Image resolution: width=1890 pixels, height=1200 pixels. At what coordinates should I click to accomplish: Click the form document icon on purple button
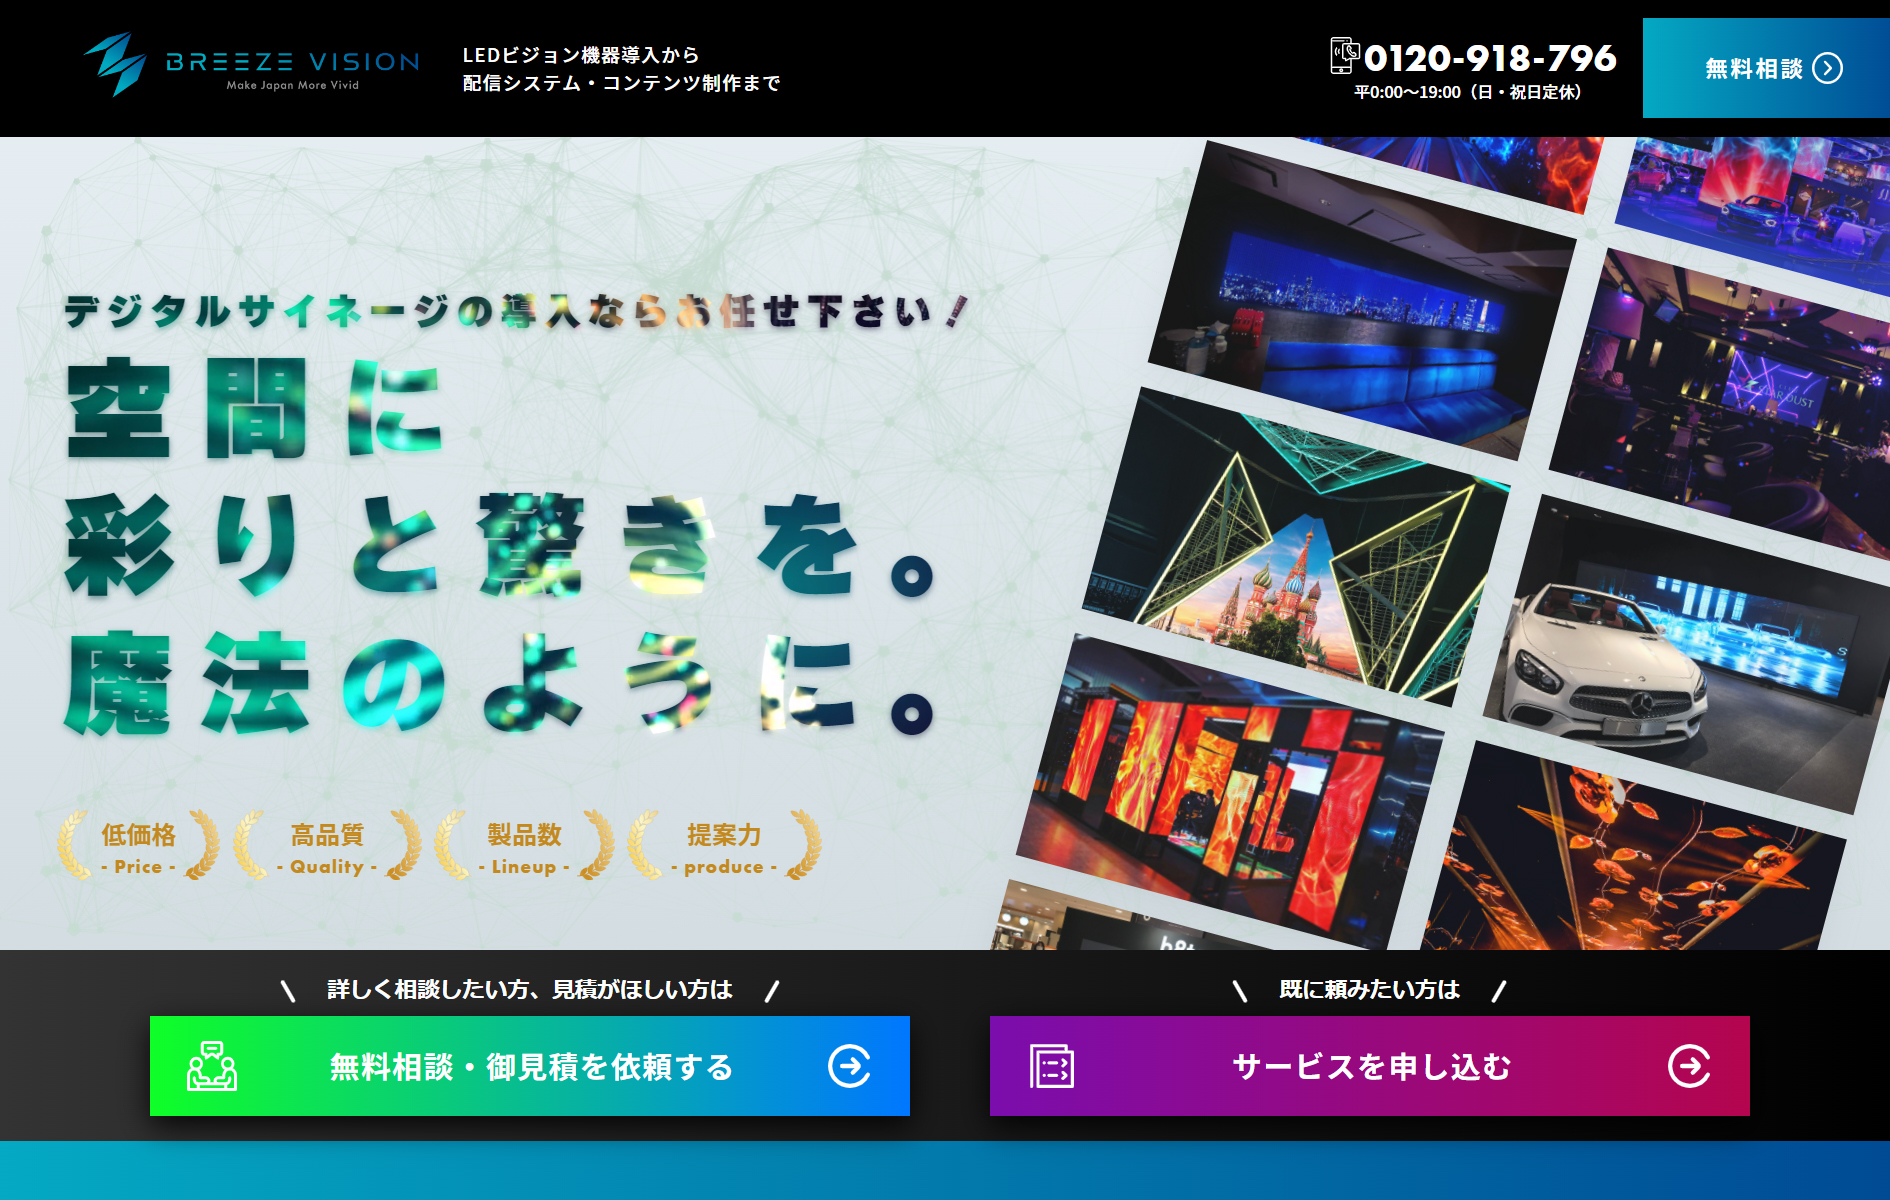pos(1051,1066)
